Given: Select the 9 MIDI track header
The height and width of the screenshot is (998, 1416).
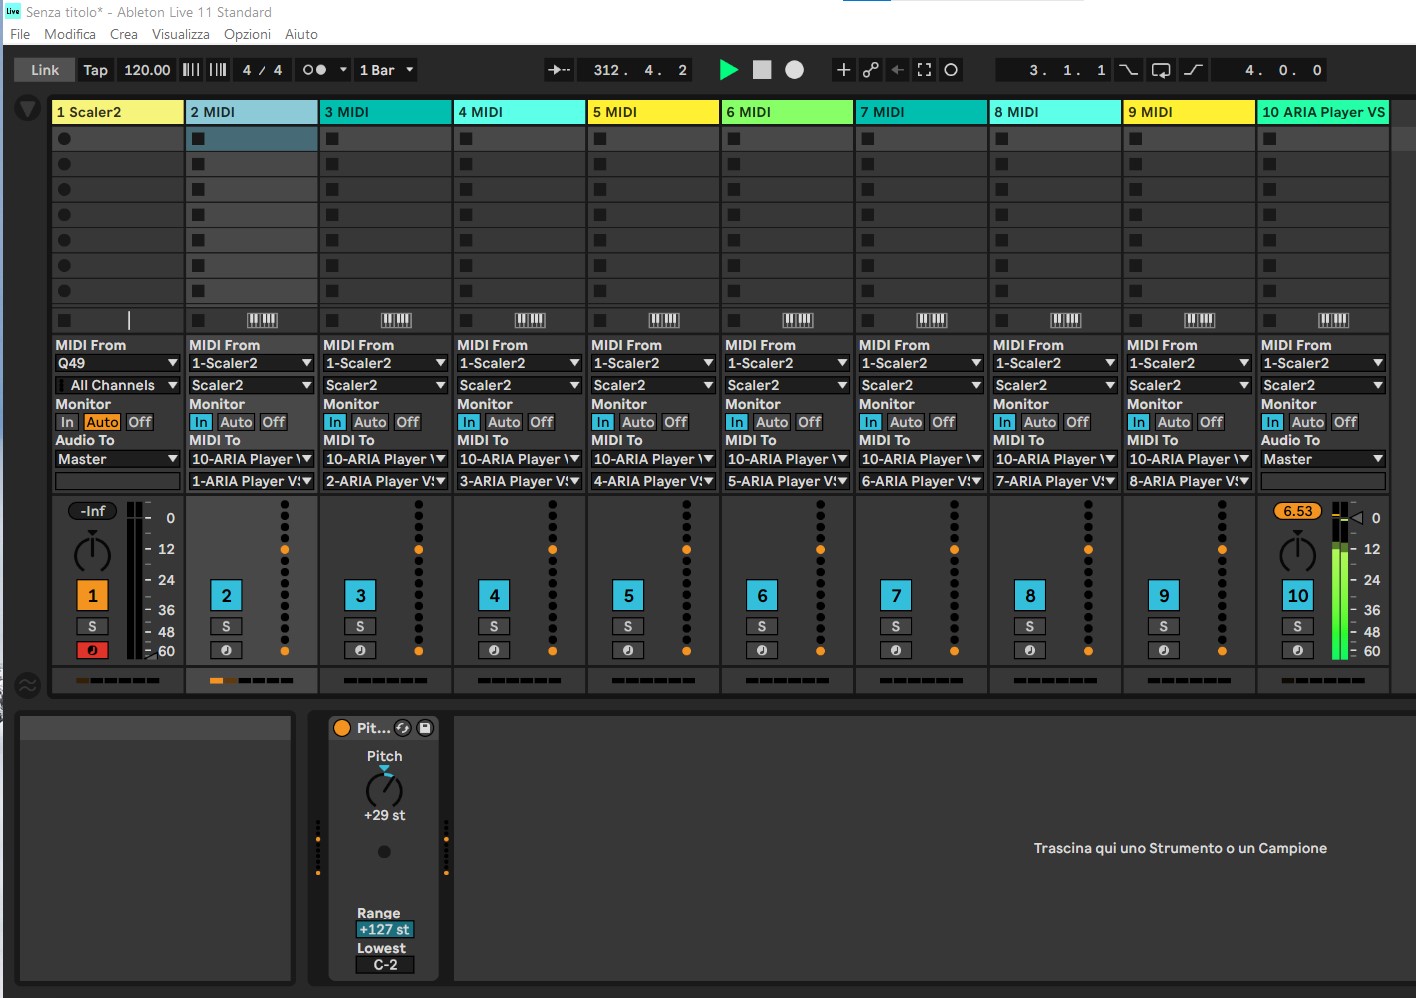Looking at the screenshot, I should click(x=1189, y=112).
